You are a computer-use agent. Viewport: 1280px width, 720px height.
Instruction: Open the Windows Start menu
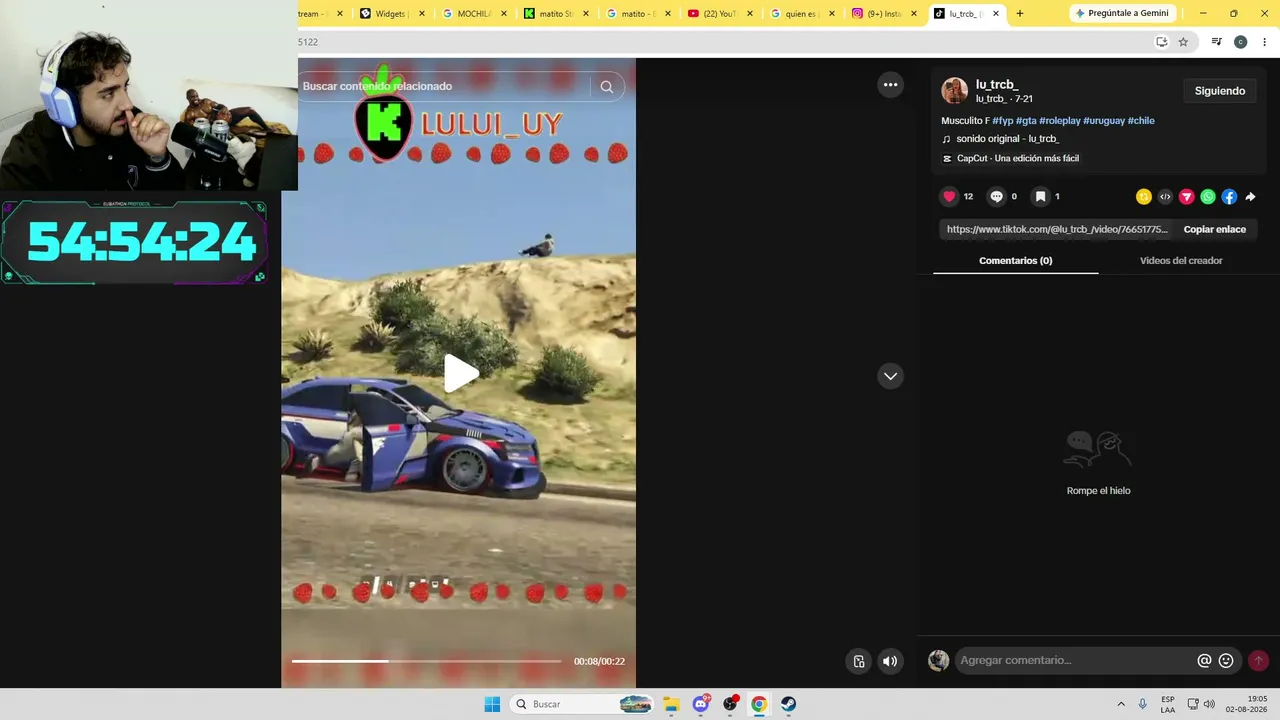492,704
